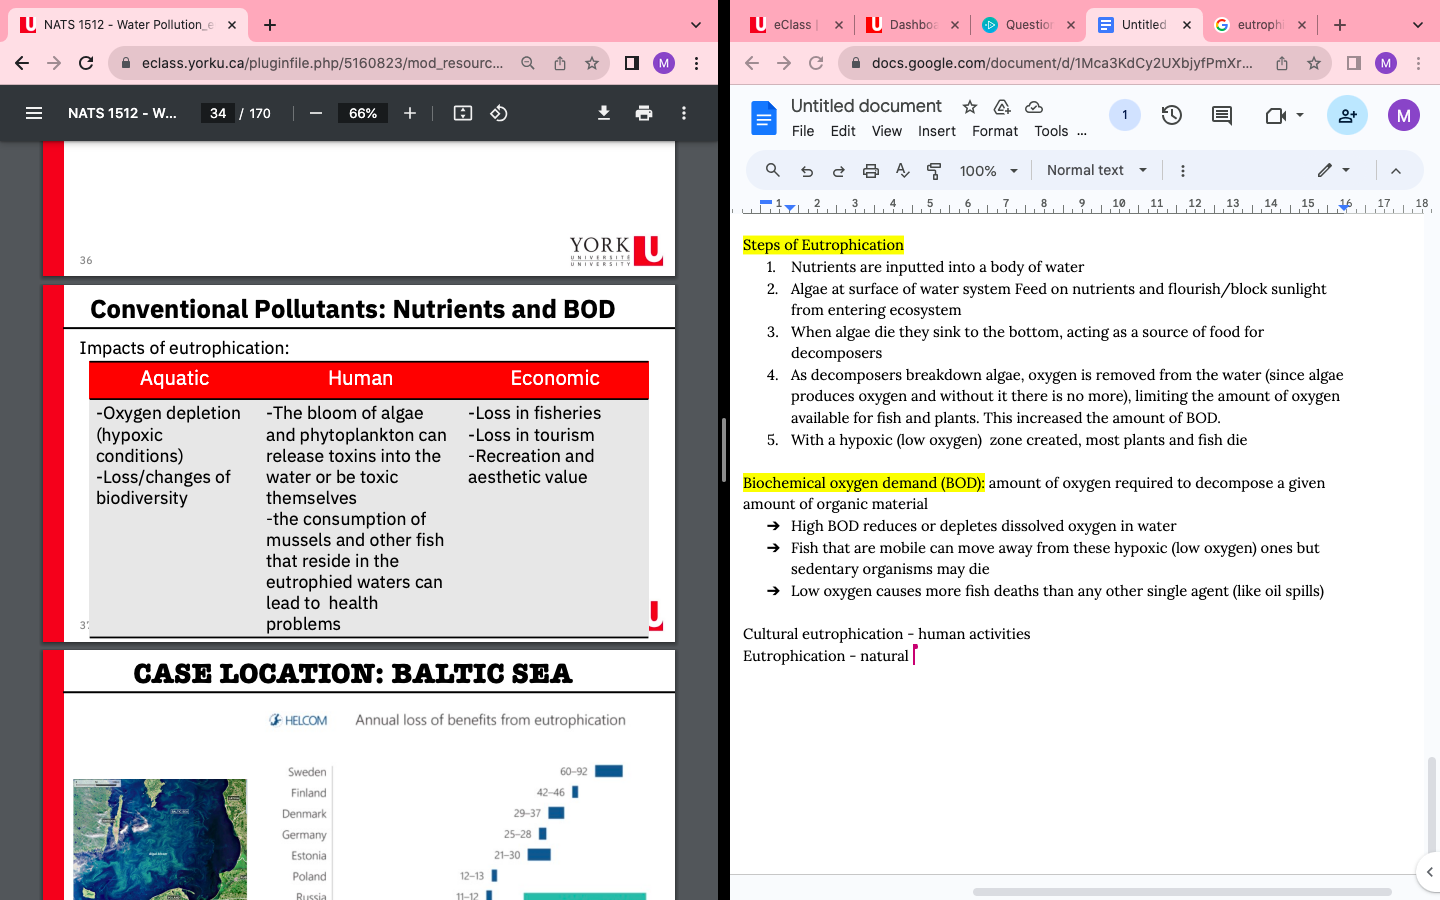1440x900 pixels.
Task: Open the editing mode pencil dropdown
Action: pyautogui.click(x=1333, y=171)
